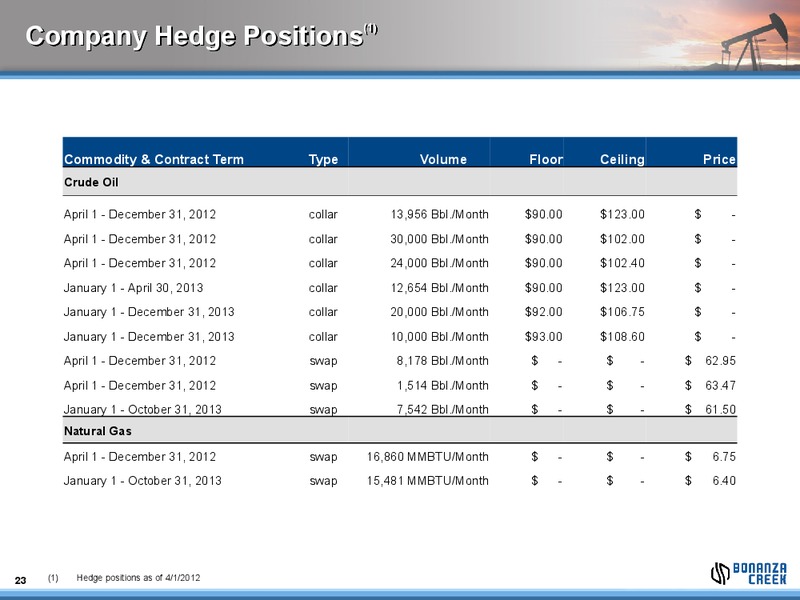Image resolution: width=800 pixels, height=600 pixels.
Task: Click the $106.75 ceiling value
Action: (622, 312)
